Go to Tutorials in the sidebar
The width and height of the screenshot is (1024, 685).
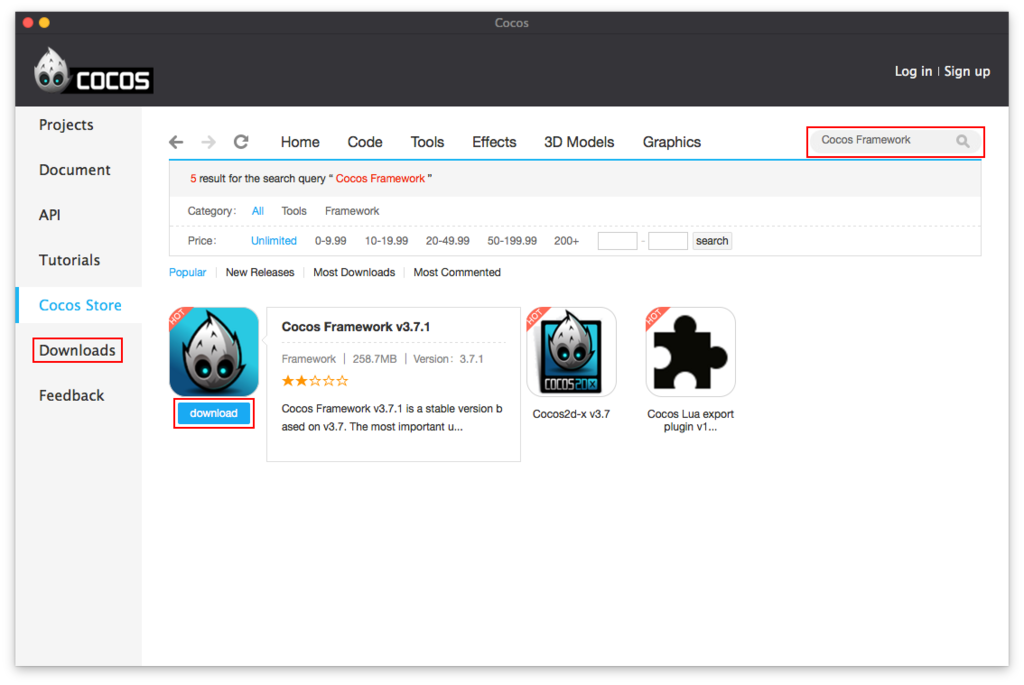69,260
